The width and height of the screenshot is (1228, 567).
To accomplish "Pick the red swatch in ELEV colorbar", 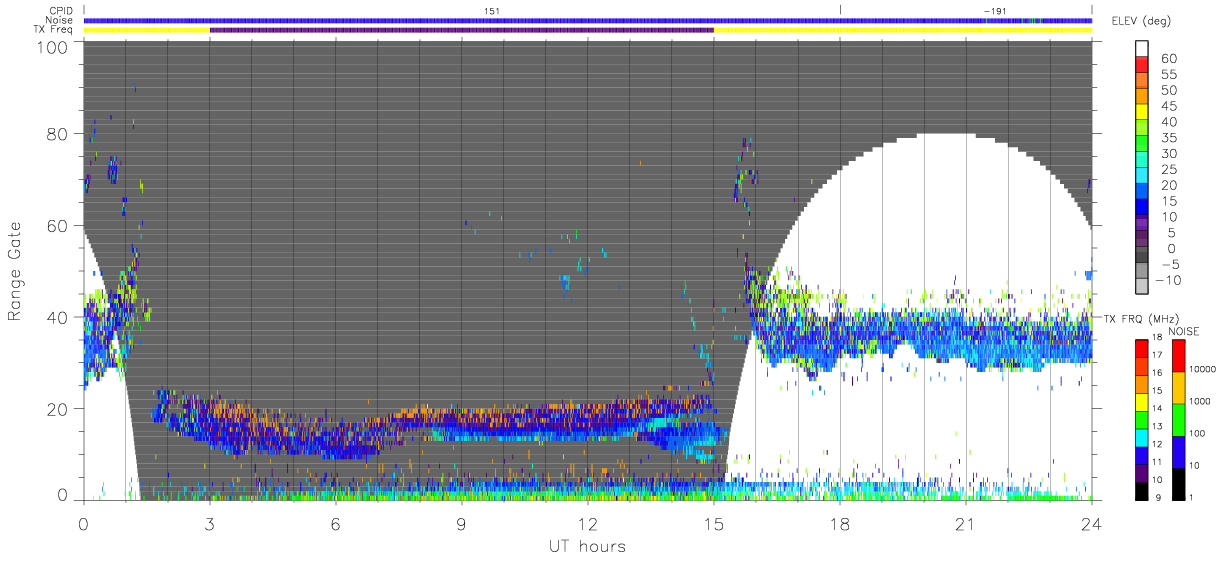I will 1143,64.
